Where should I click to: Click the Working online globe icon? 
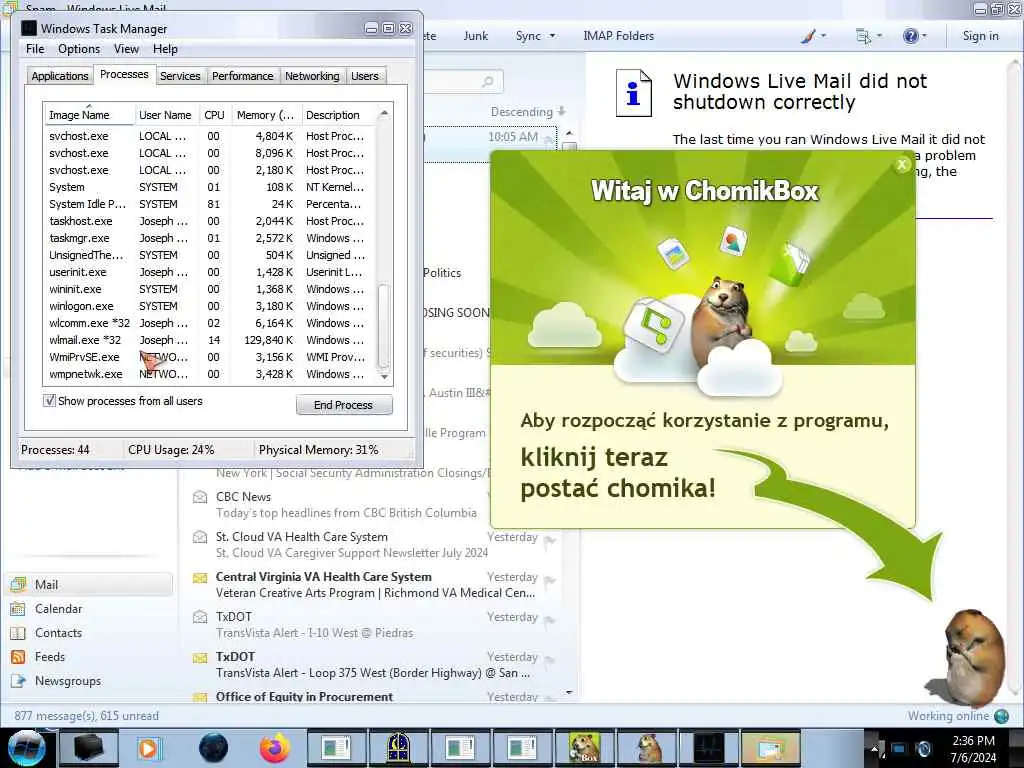point(1002,716)
